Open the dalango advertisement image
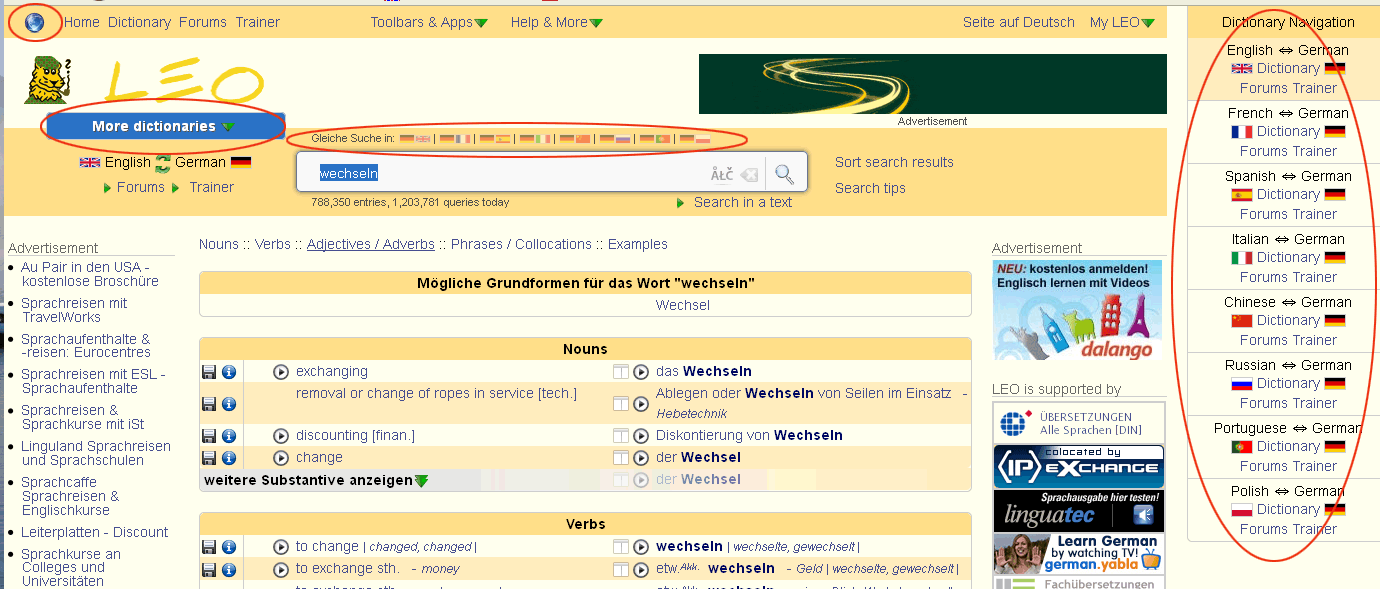Viewport: 1380px width, 589px height. (x=1077, y=310)
